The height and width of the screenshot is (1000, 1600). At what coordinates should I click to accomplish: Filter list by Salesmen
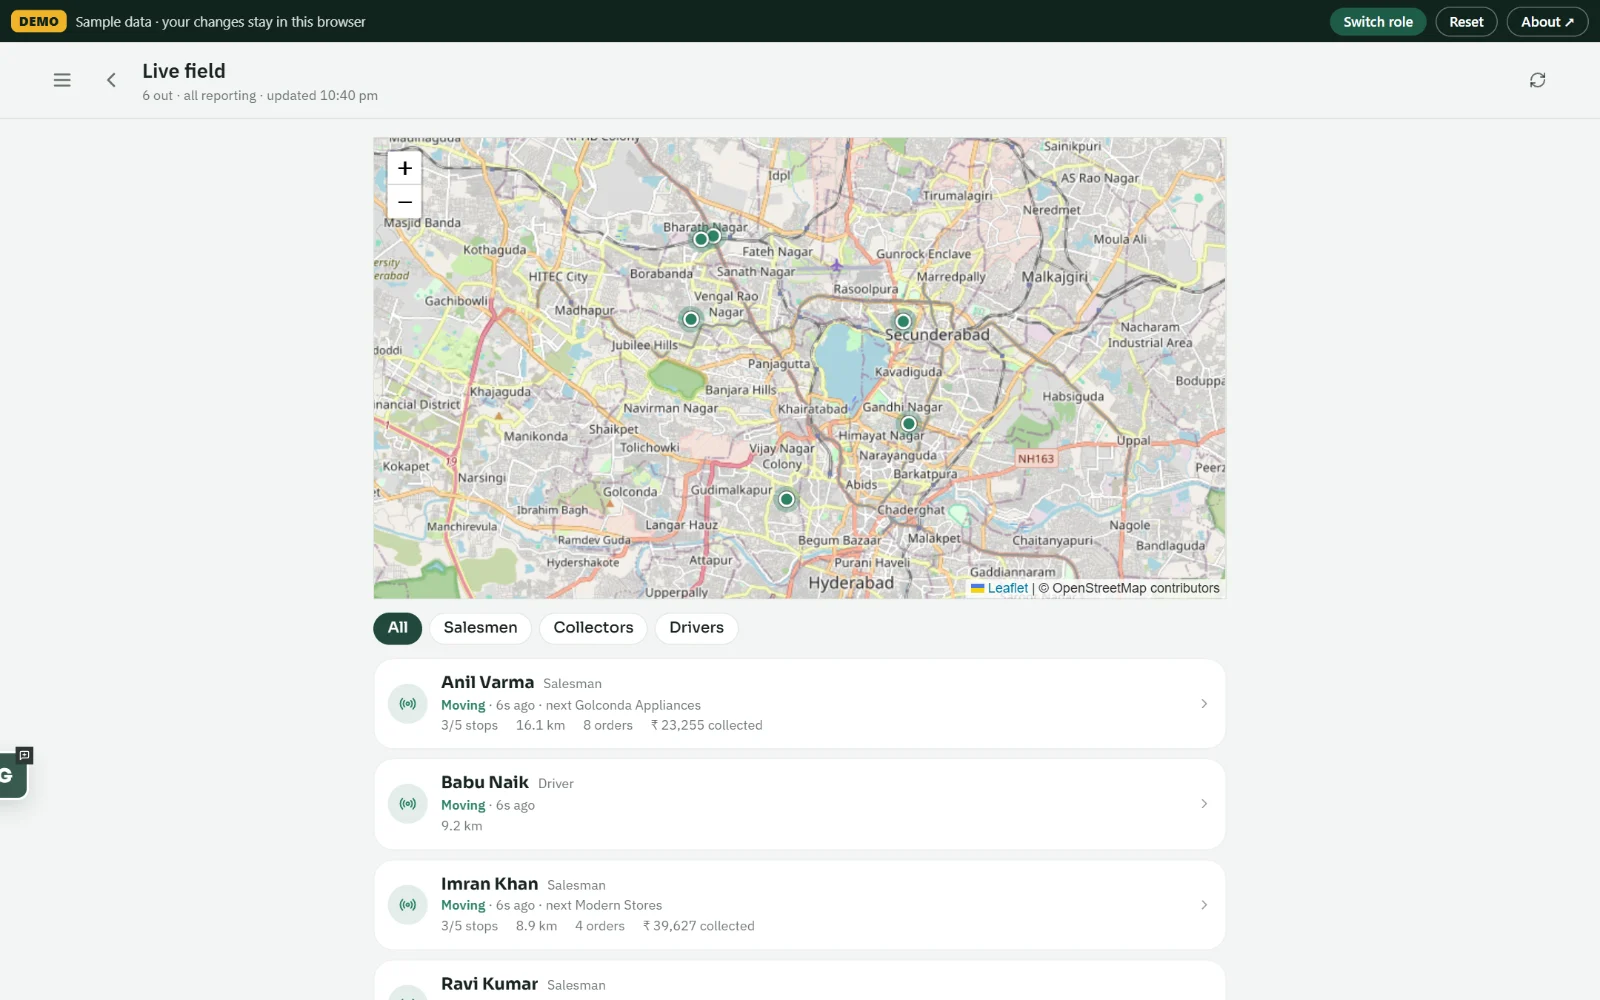(481, 628)
